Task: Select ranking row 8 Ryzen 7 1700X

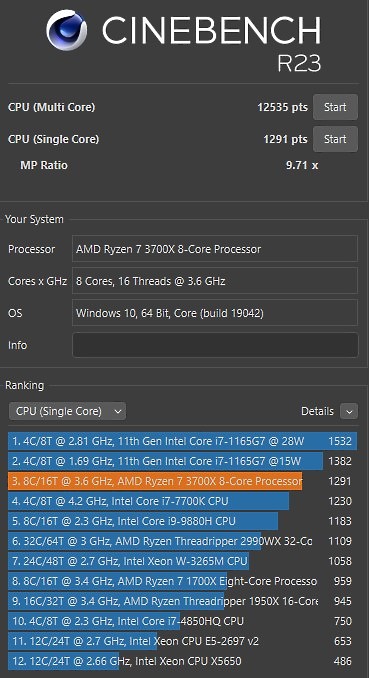Action: (183, 581)
